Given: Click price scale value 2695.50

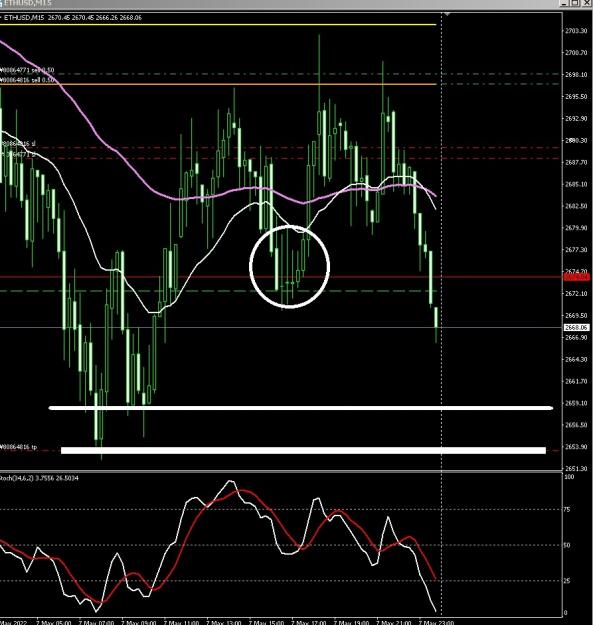Looking at the screenshot, I should (576, 96).
